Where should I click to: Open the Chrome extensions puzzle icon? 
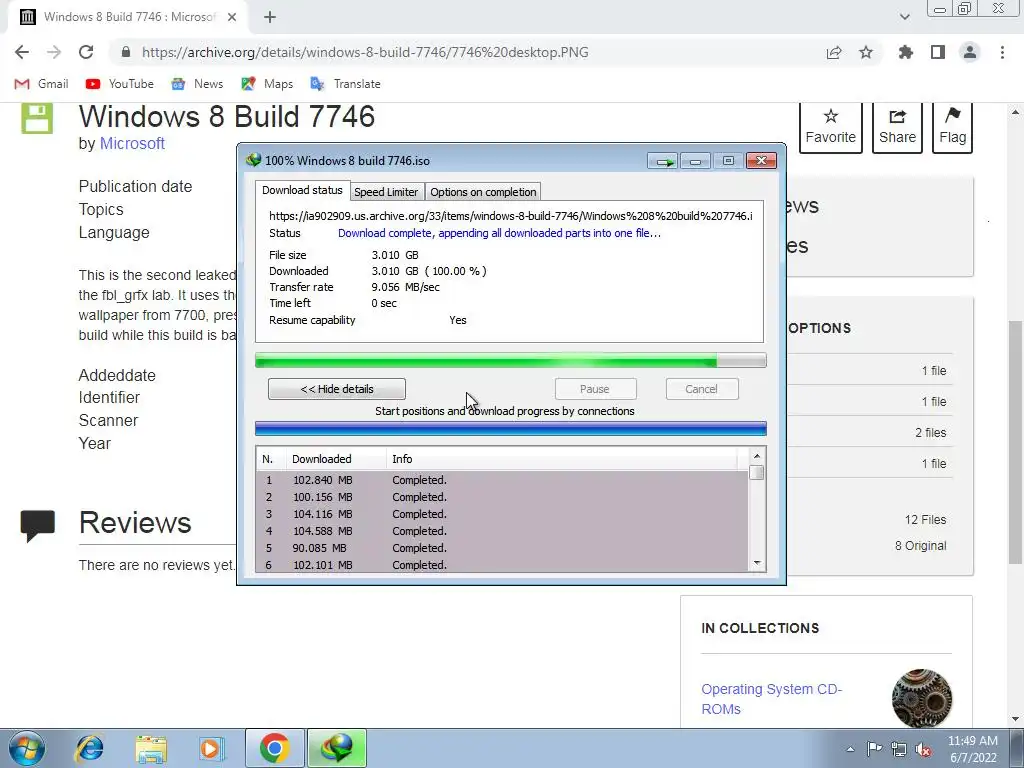click(x=906, y=52)
